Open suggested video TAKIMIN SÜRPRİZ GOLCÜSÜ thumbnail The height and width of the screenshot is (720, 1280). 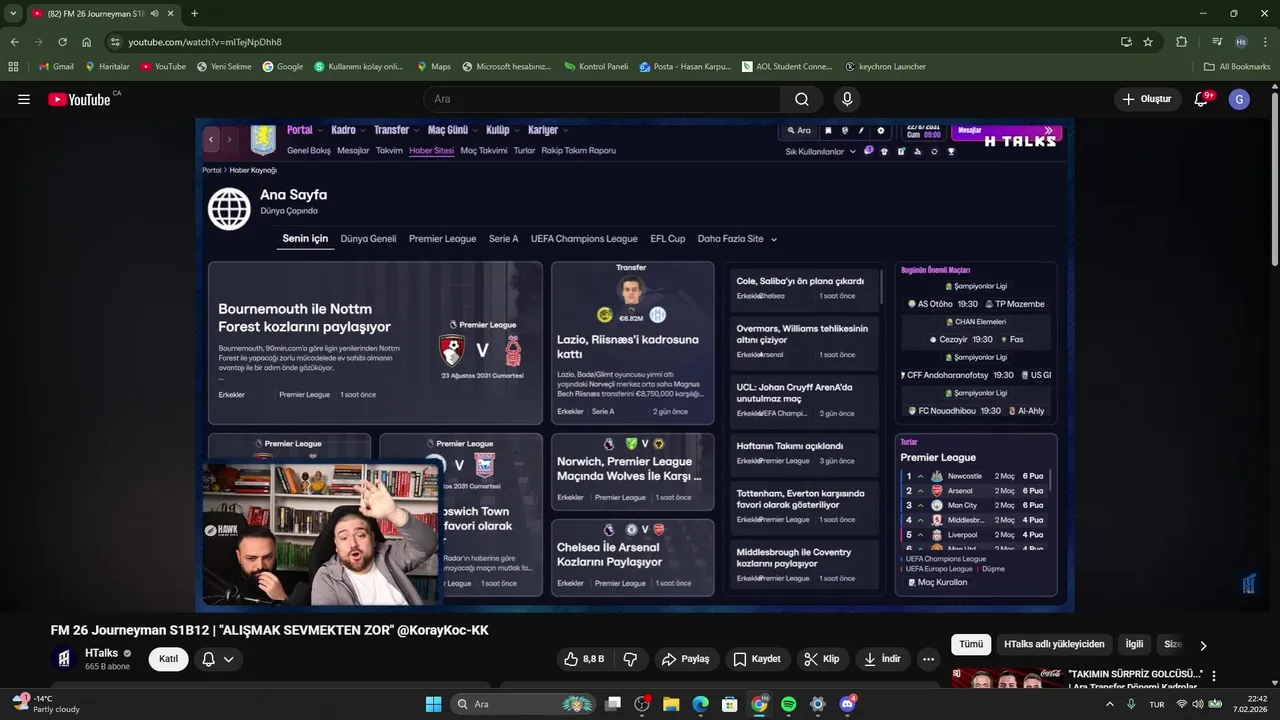[x=1007, y=680]
